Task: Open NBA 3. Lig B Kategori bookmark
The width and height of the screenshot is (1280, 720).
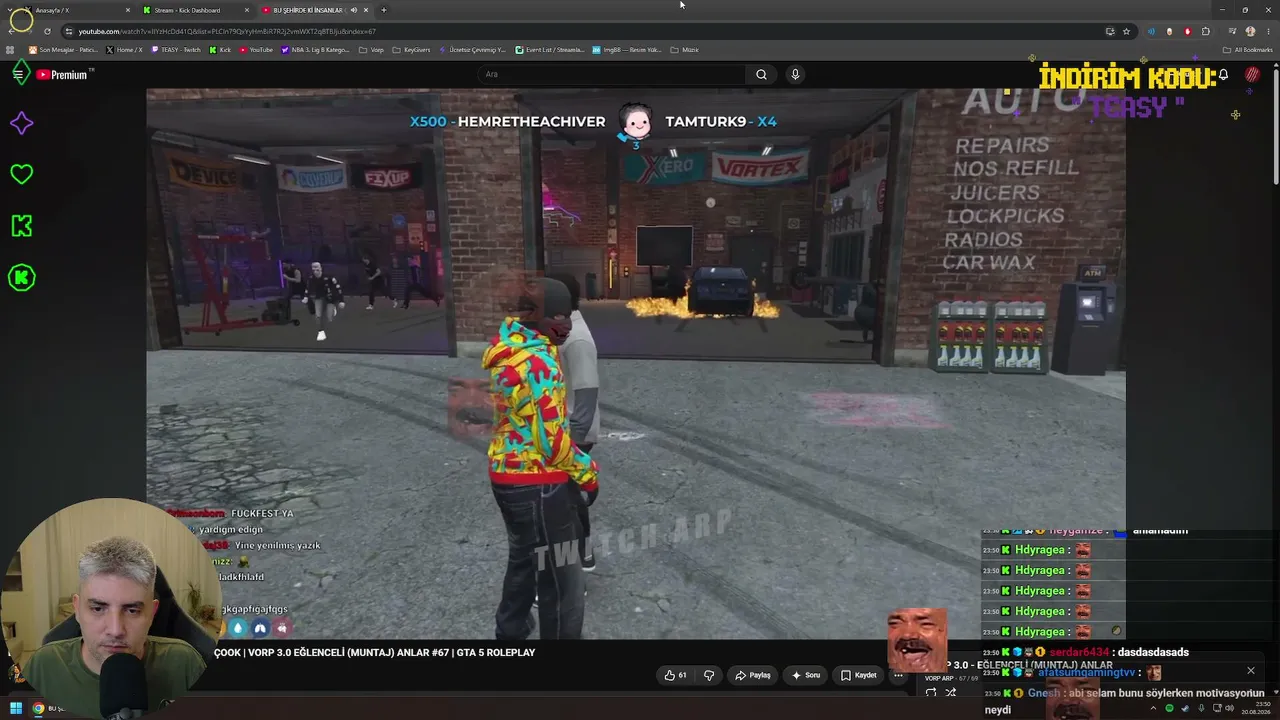Action: tap(315, 49)
